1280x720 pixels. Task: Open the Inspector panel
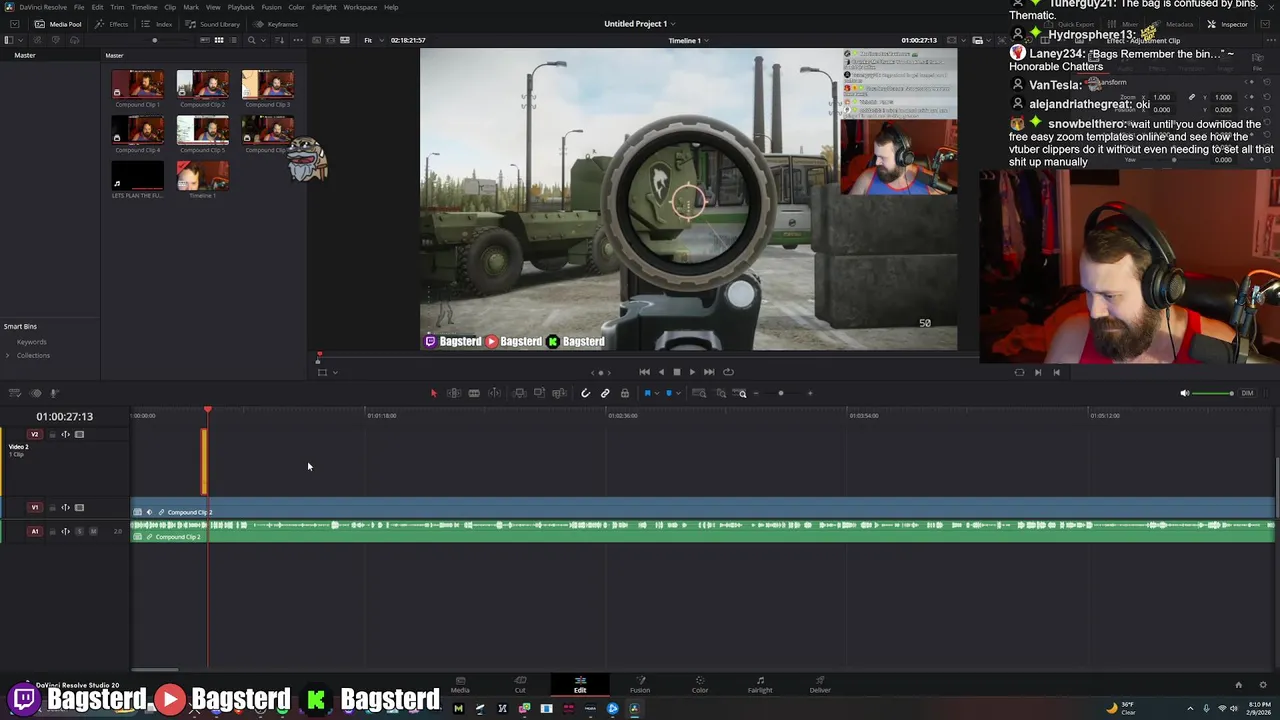click(1228, 24)
